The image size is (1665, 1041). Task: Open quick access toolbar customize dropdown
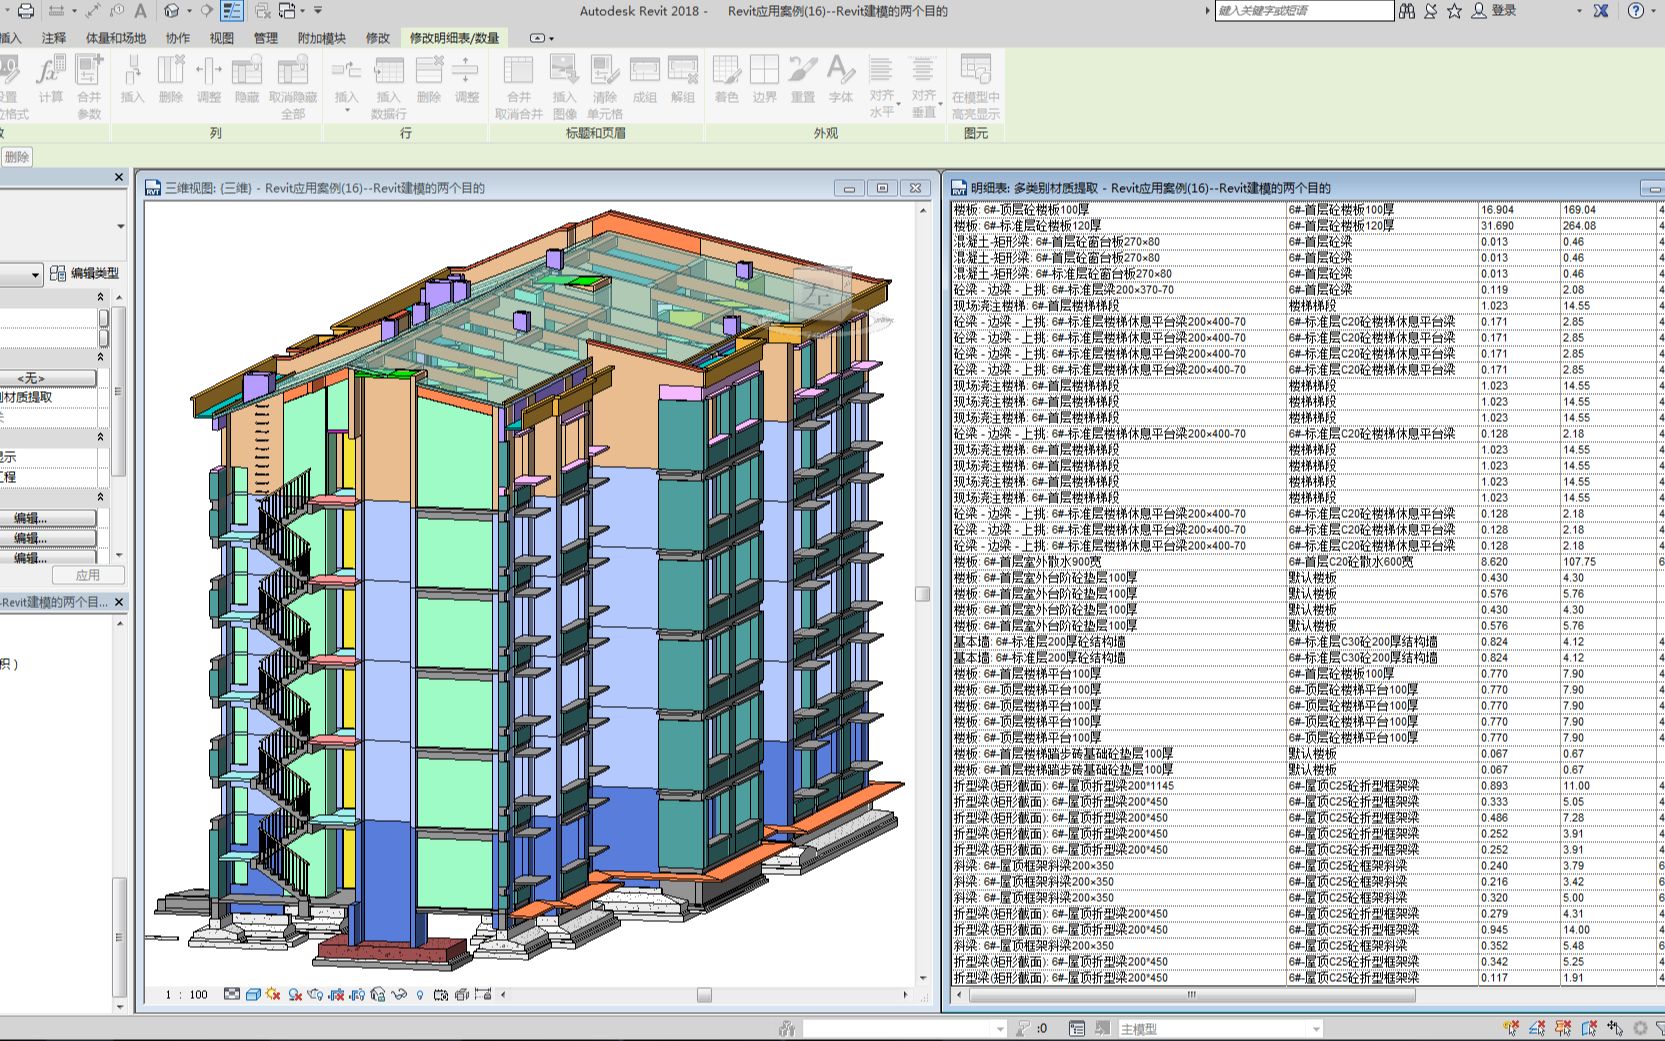point(318,11)
